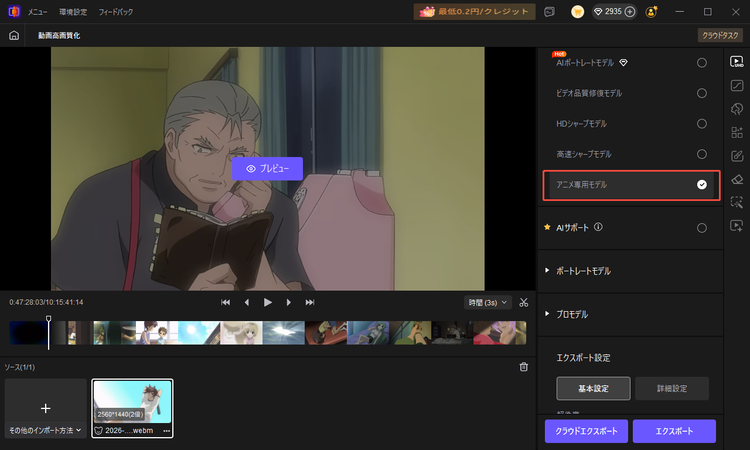Step back one frame
This screenshot has width=750, height=450.
click(247, 302)
